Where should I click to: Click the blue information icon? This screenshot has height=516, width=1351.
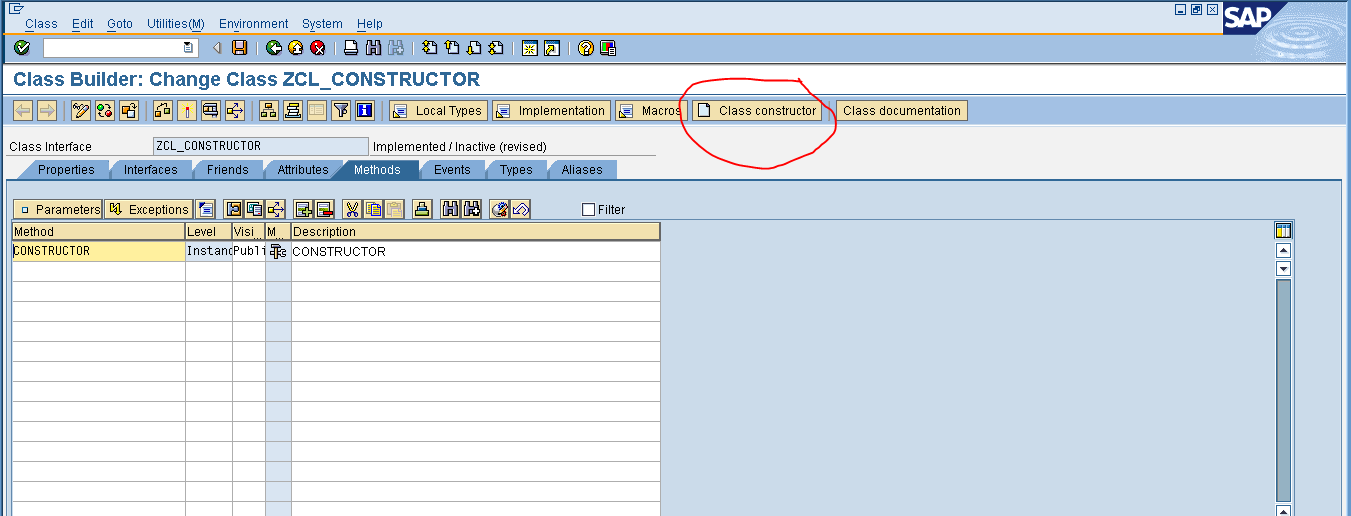(x=365, y=110)
